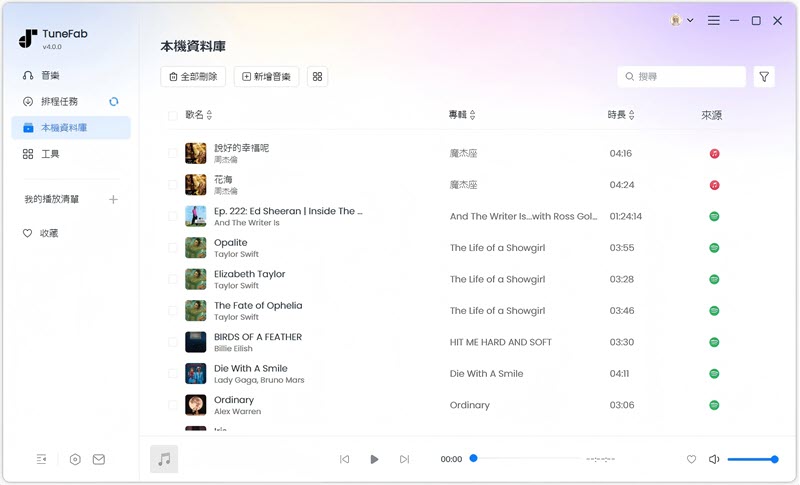Click album art of Die With A Smile
This screenshot has height=485, width=800.
[195, 373]
